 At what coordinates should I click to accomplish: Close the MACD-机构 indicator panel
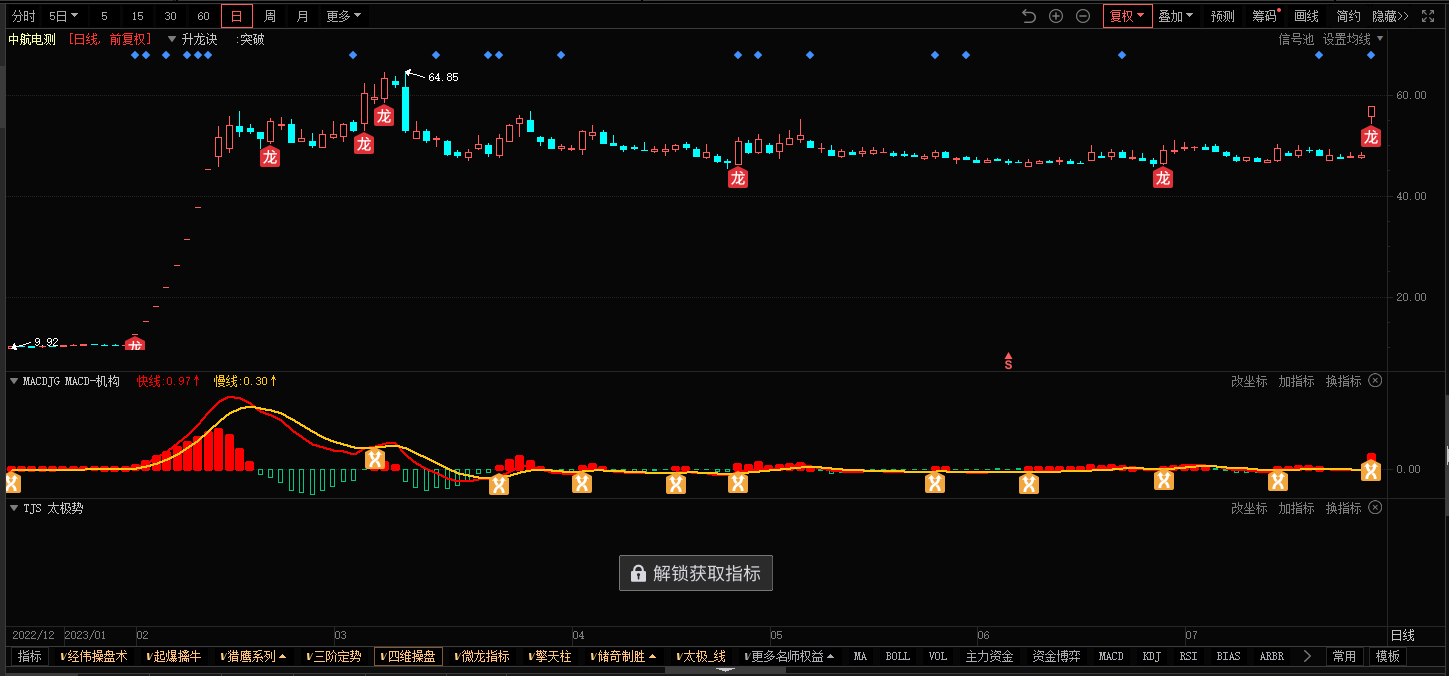tap(1375, 381)
